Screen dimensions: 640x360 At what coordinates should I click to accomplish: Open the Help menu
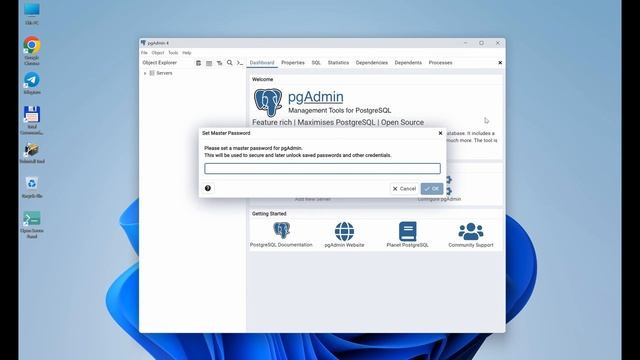187,53
